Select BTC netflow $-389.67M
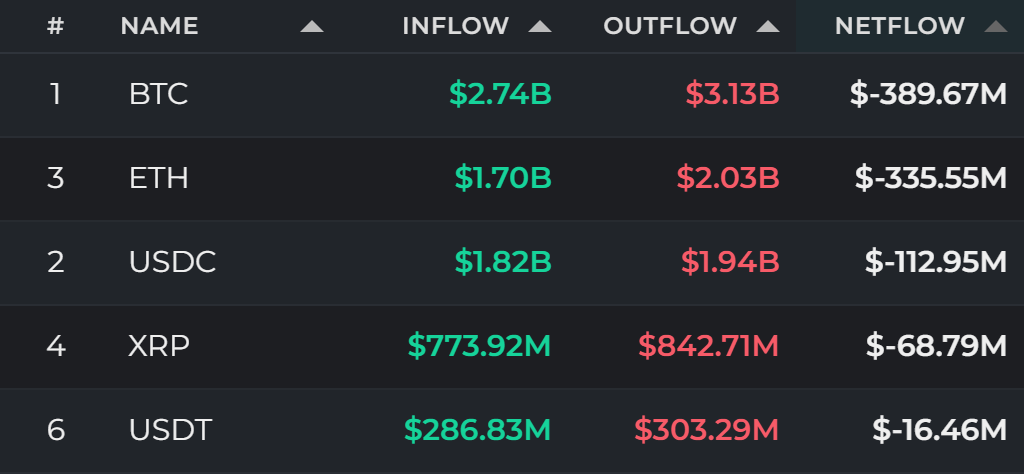The height and width of the screenshot is (474, 1024). [929, 95]
